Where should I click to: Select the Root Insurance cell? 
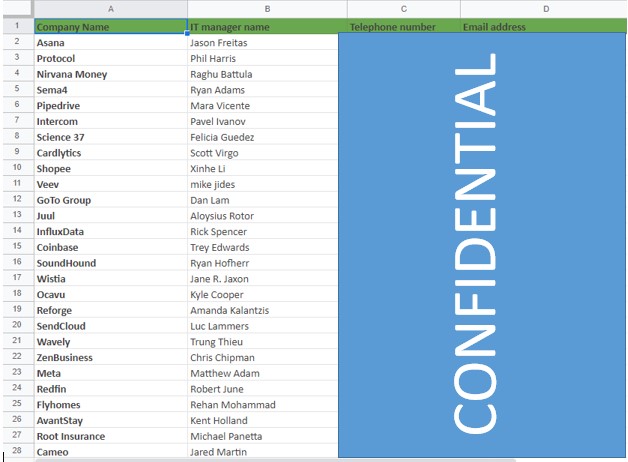click(111, 436)
